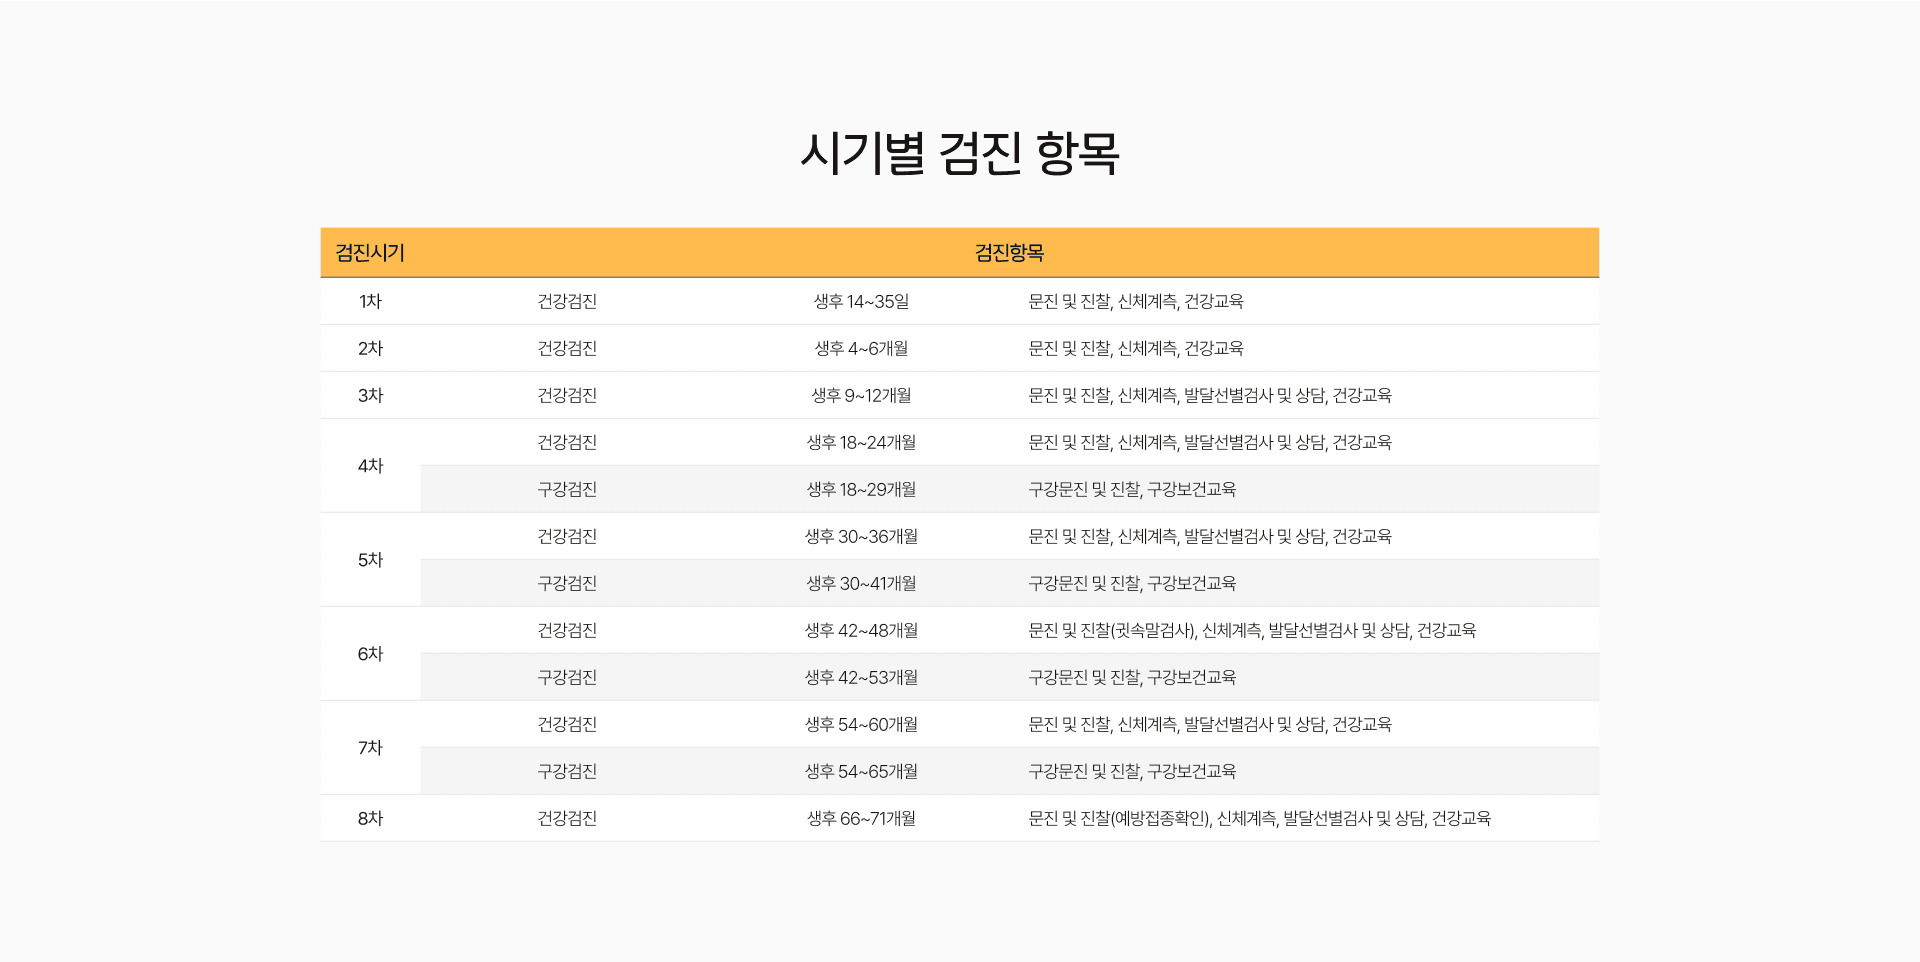Click the 6차 row label

(x=369, y=653)
